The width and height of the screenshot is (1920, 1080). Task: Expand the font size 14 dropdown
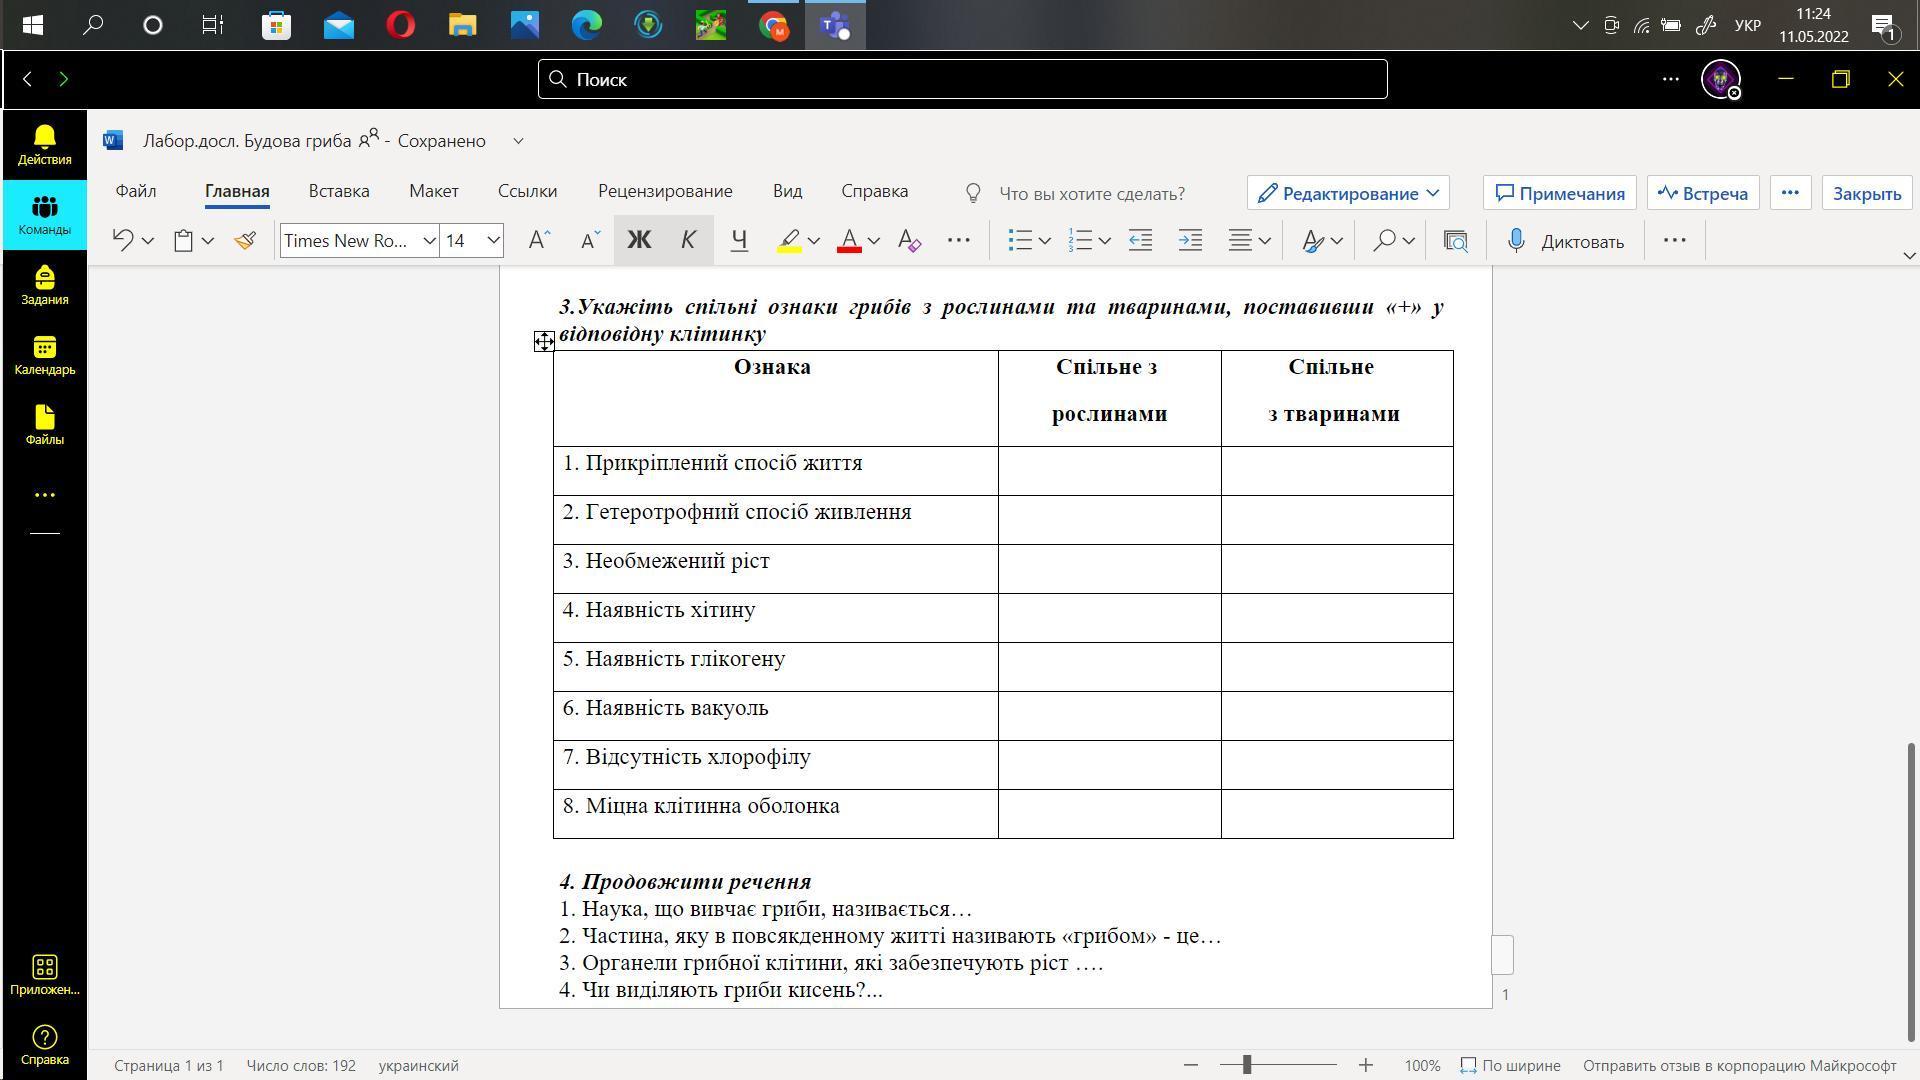493,240
